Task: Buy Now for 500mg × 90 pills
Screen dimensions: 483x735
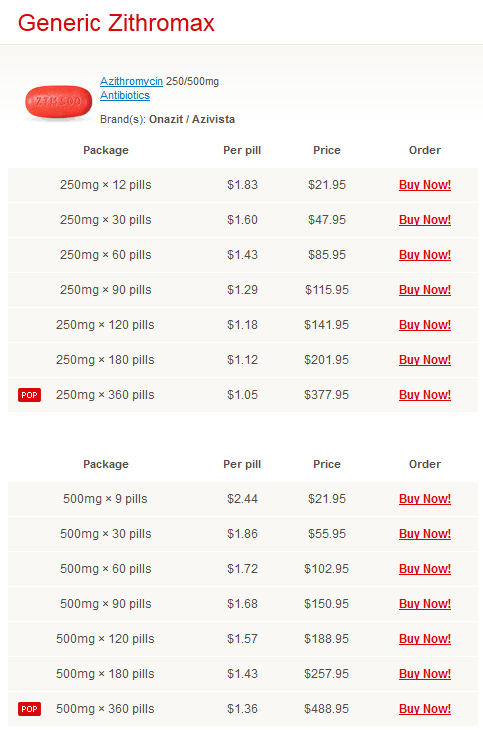Action: tap(425, 604)
